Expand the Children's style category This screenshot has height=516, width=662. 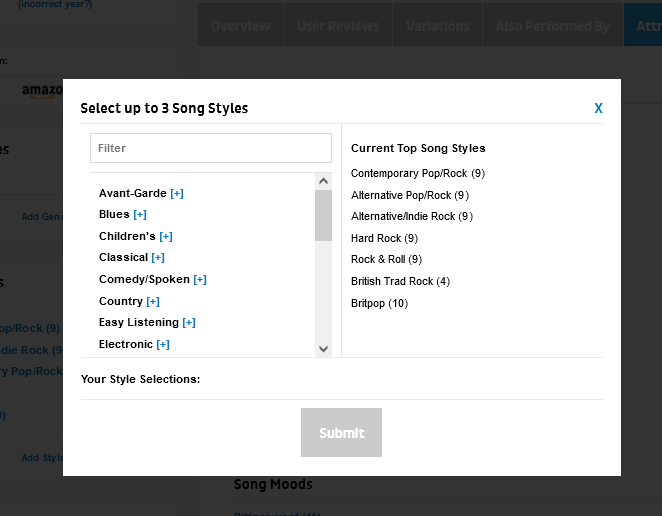point(166,237)
